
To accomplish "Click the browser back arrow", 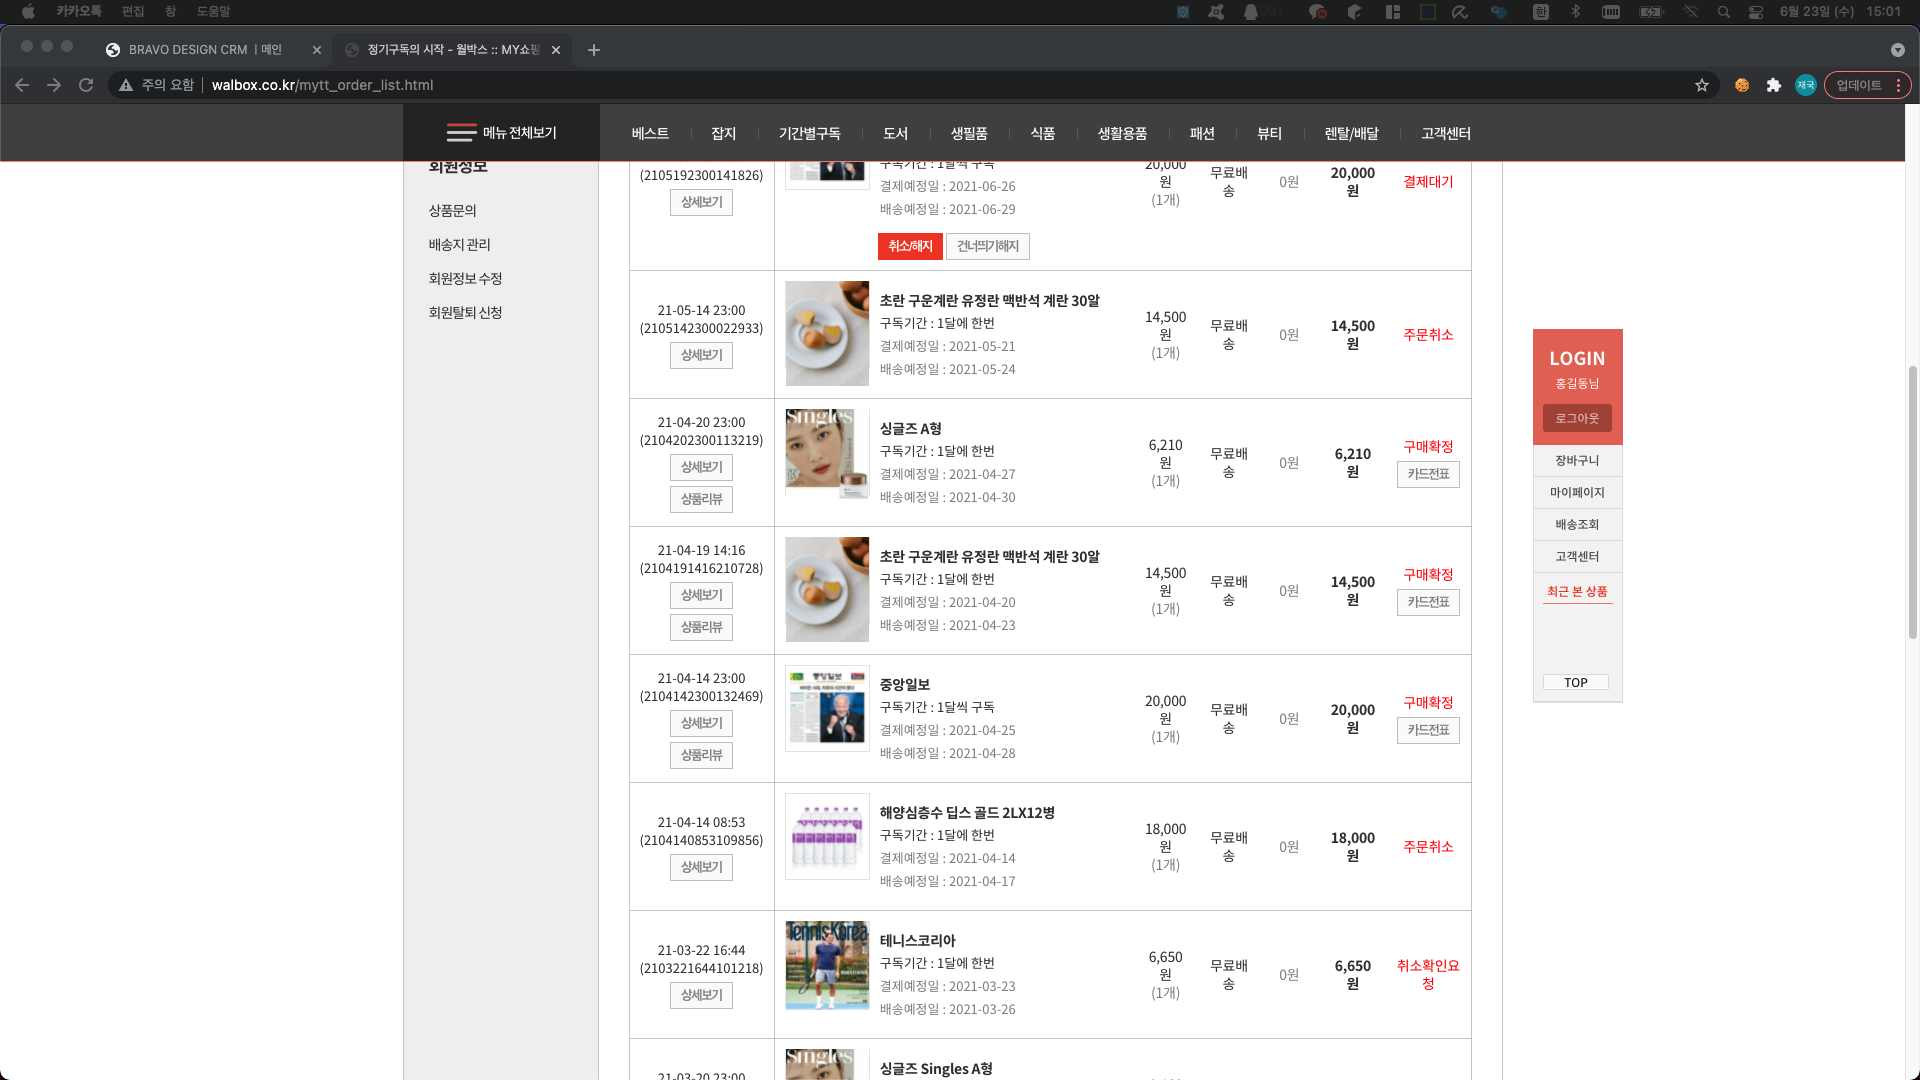I will pos(22,85).
